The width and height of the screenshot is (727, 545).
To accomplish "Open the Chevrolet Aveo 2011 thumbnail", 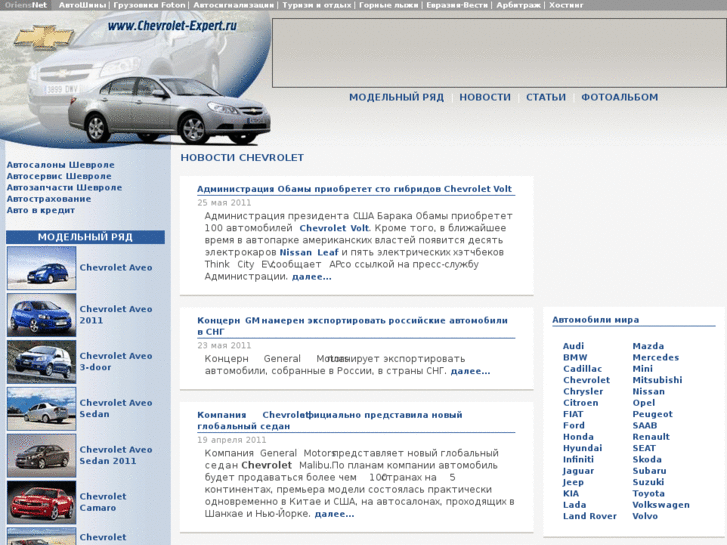I will click(x=42, y=315).
